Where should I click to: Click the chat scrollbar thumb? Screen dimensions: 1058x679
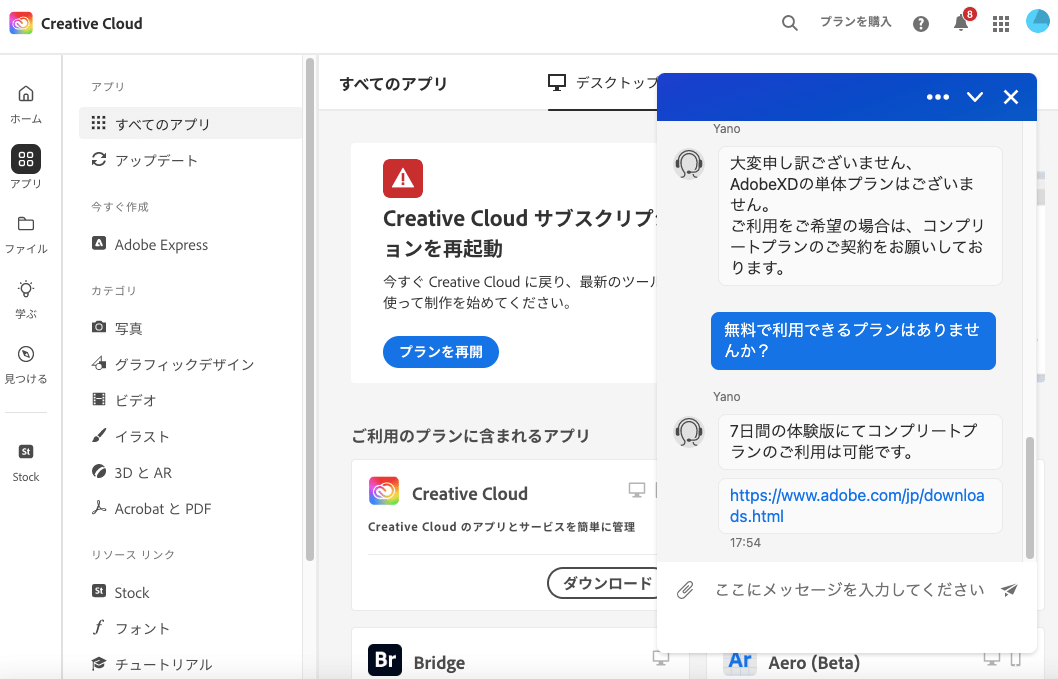(x=1030, y=498)
